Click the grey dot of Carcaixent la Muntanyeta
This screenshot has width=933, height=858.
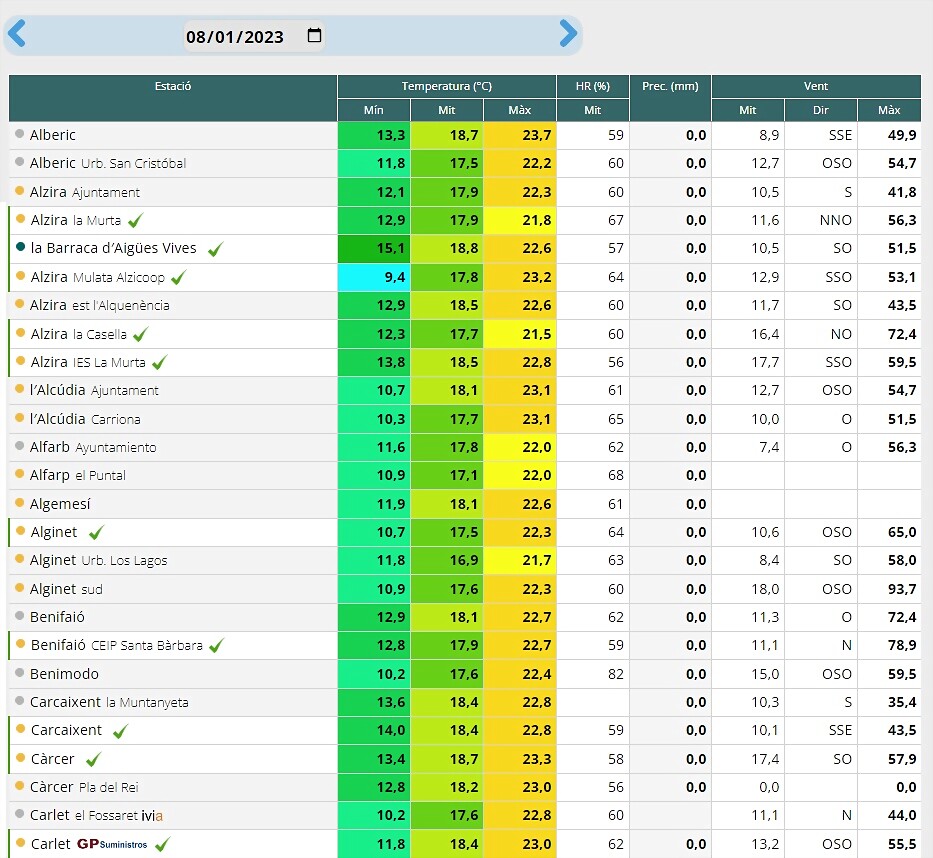point(20,701)
